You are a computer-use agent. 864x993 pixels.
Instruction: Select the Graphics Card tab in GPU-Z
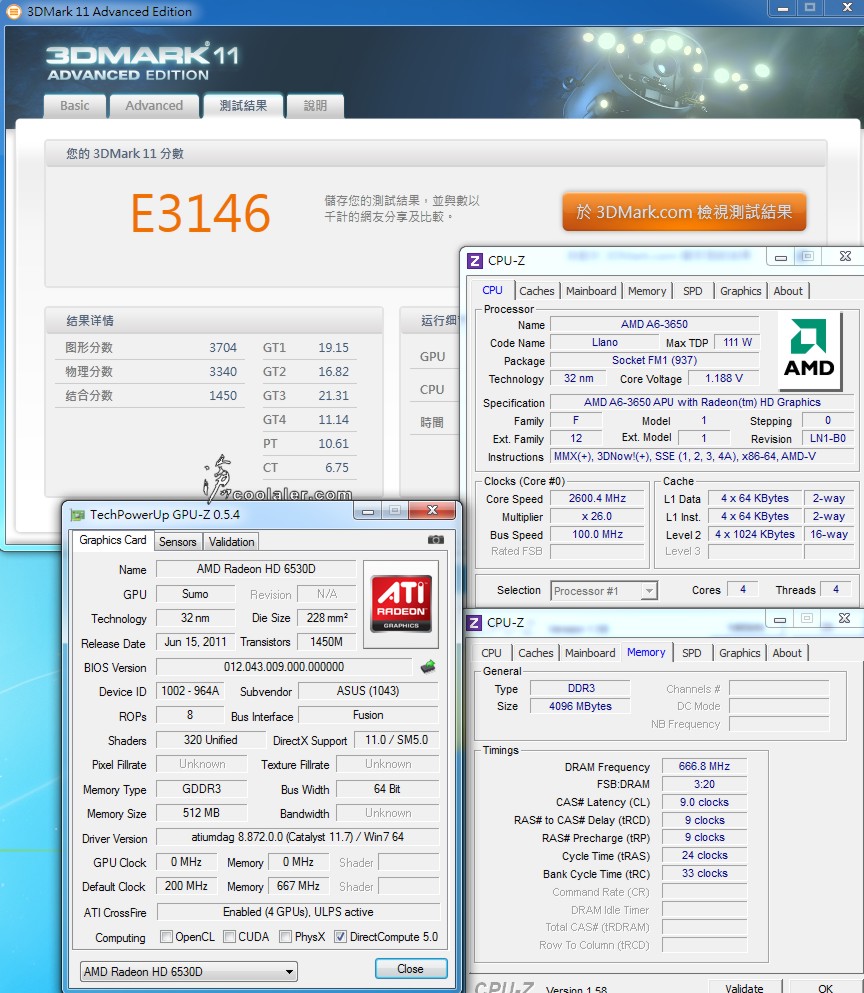pyautogui.click(x=113, y=540)
